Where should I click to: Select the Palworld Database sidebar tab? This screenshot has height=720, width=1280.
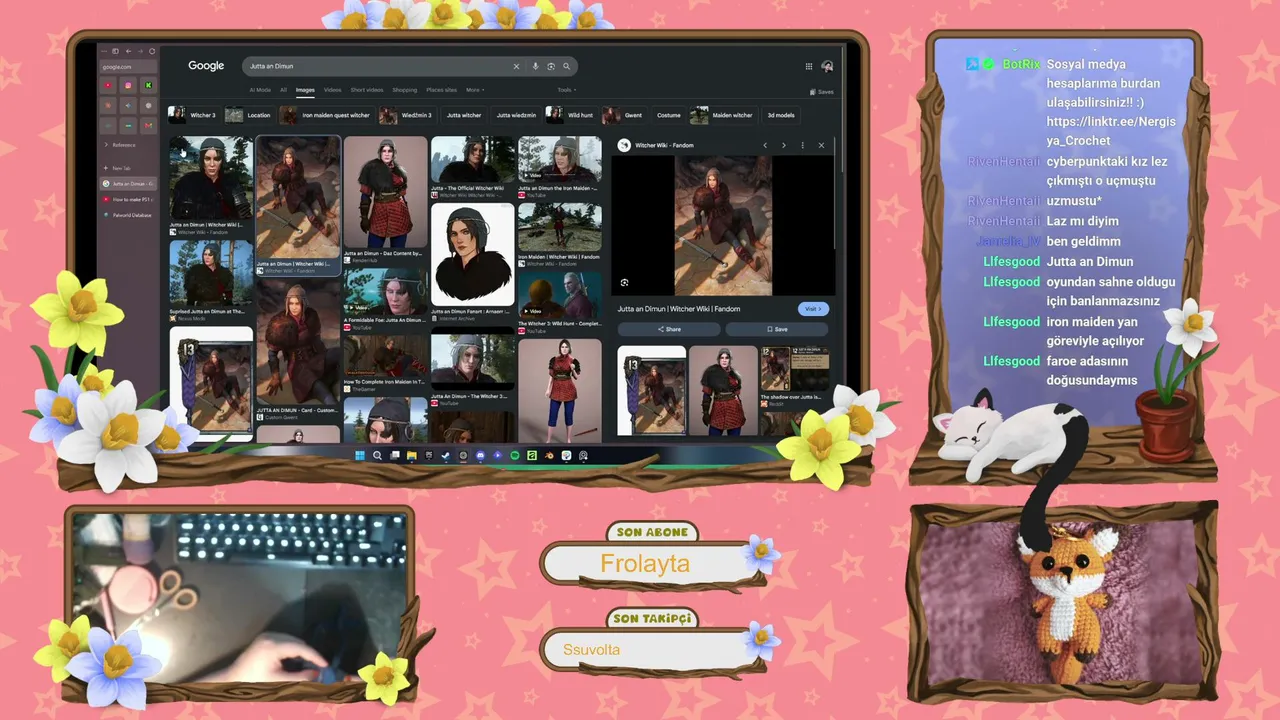tap(128, 215)
